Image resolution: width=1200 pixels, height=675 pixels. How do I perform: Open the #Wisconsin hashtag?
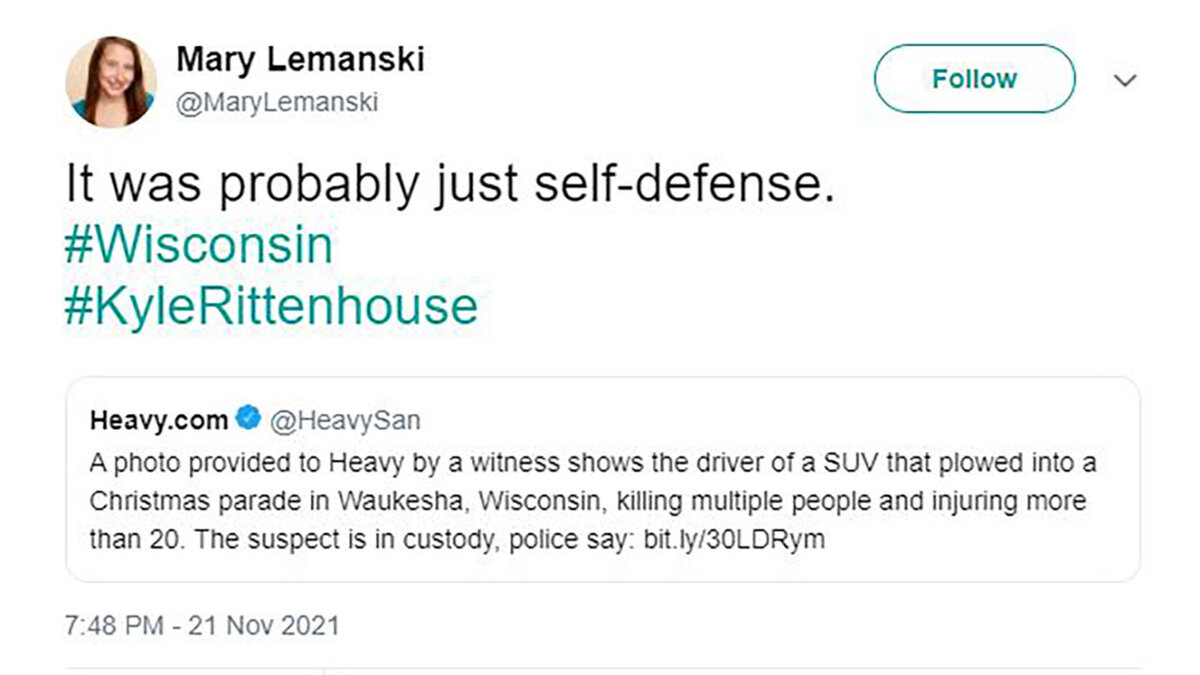pos(198,246)
